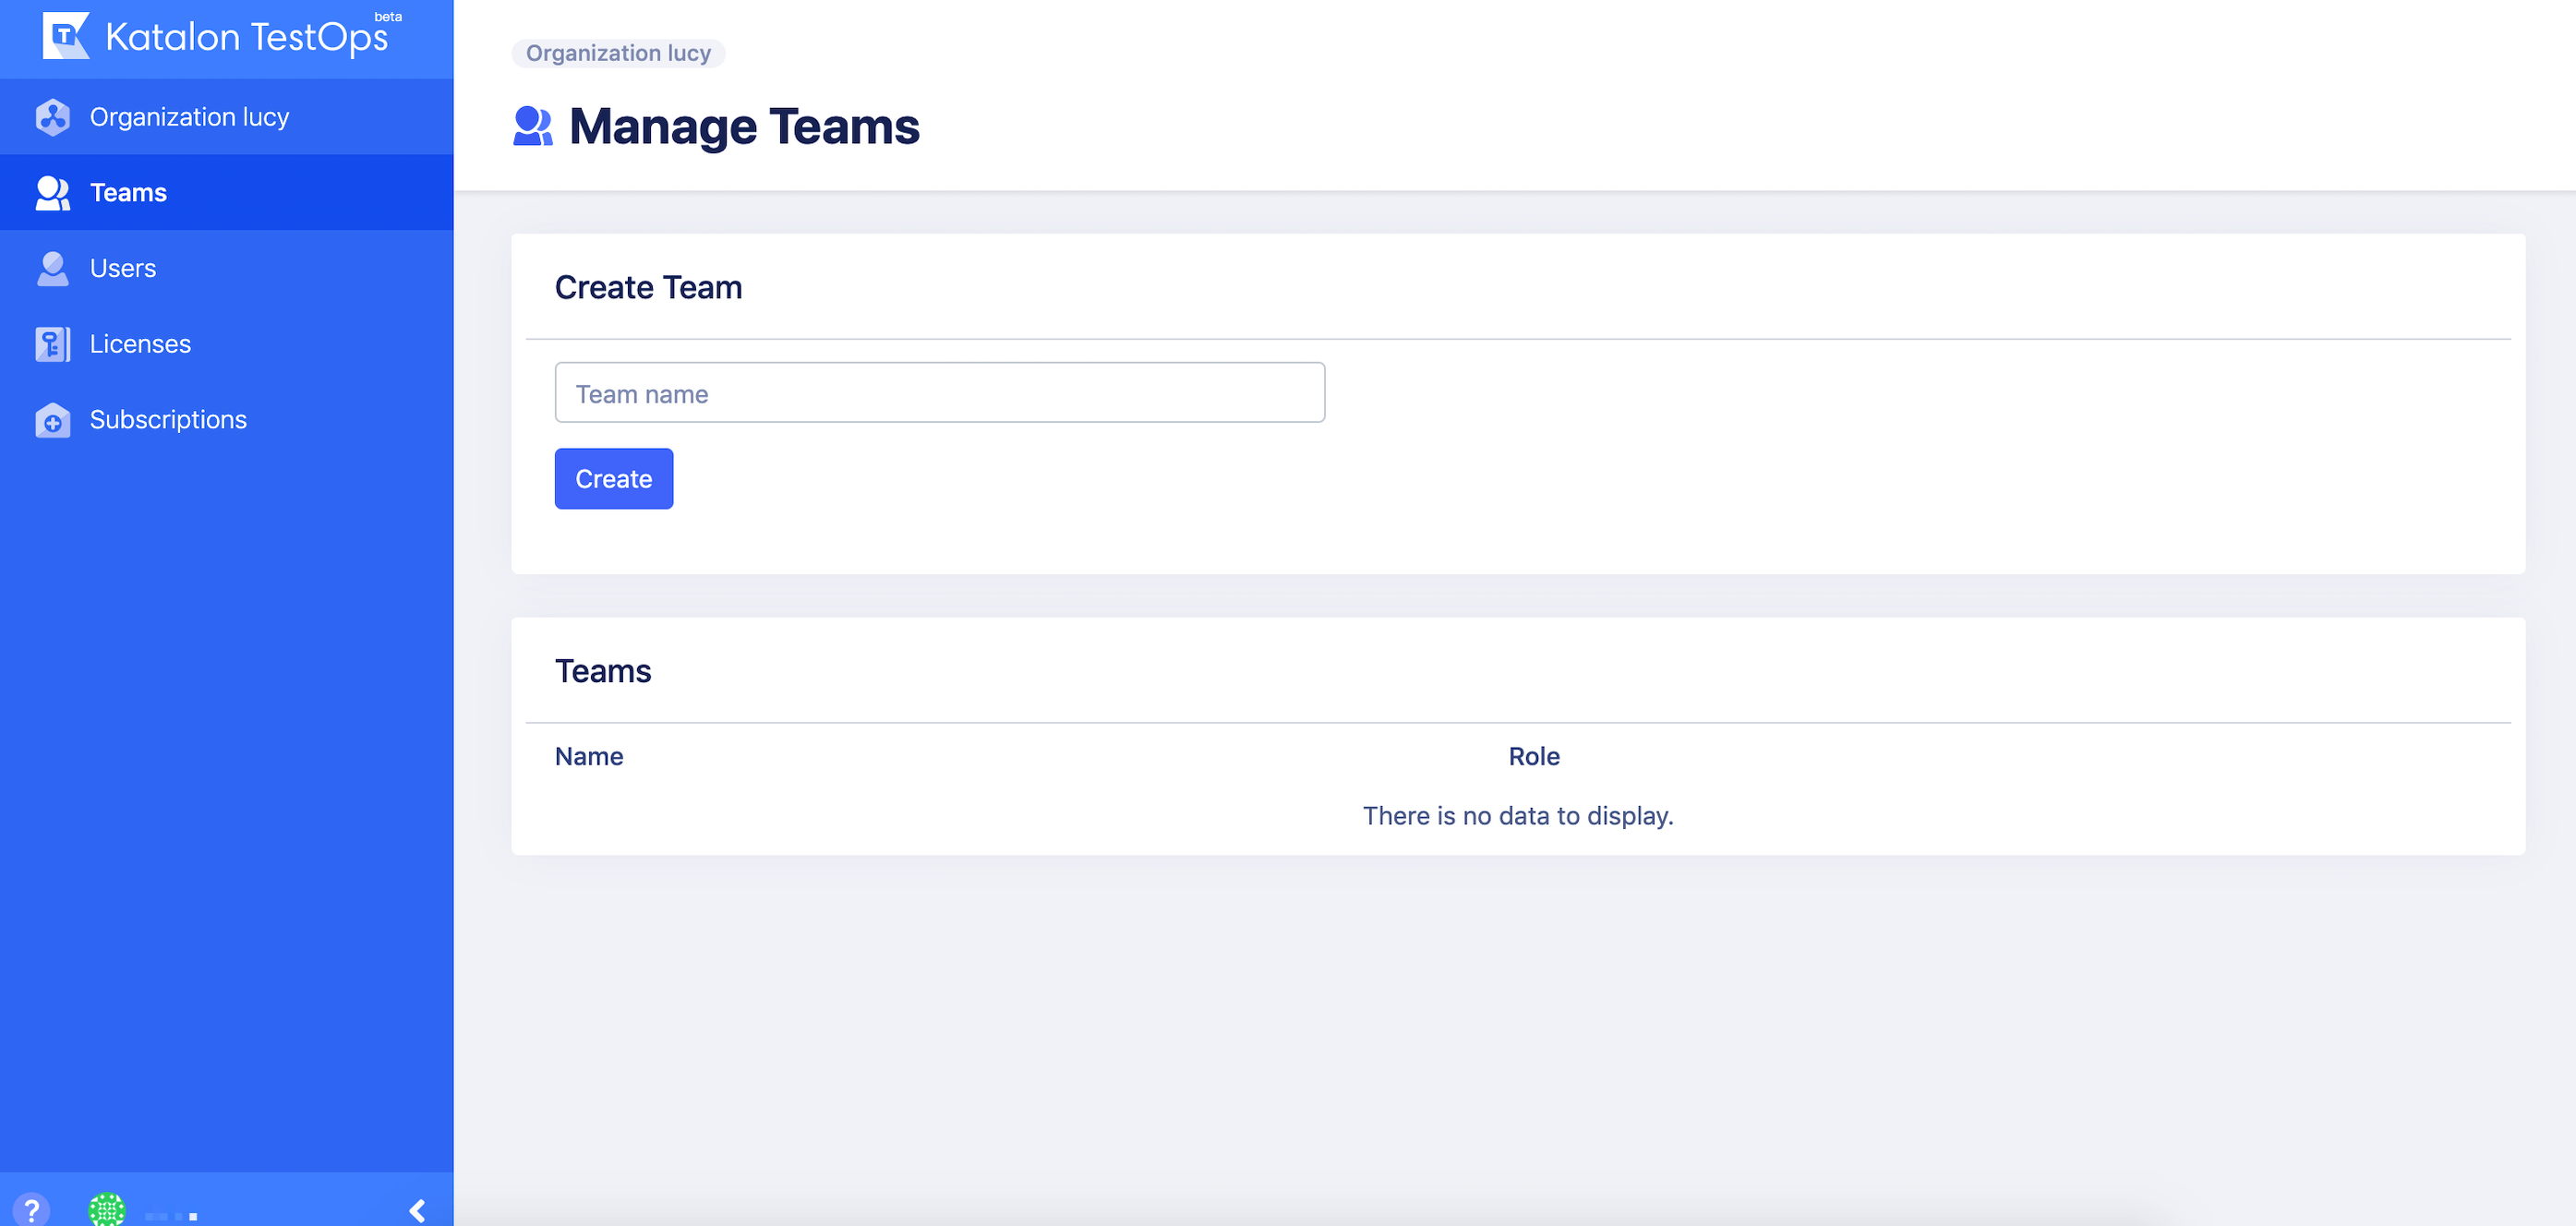Click the Users sidebar icon
2576x1226 pixels.
click(x=52, y=268)
